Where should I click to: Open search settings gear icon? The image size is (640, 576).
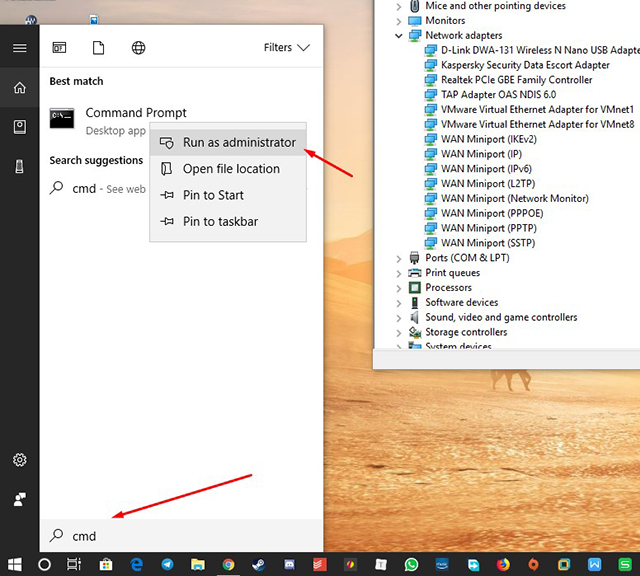(19, 460)
